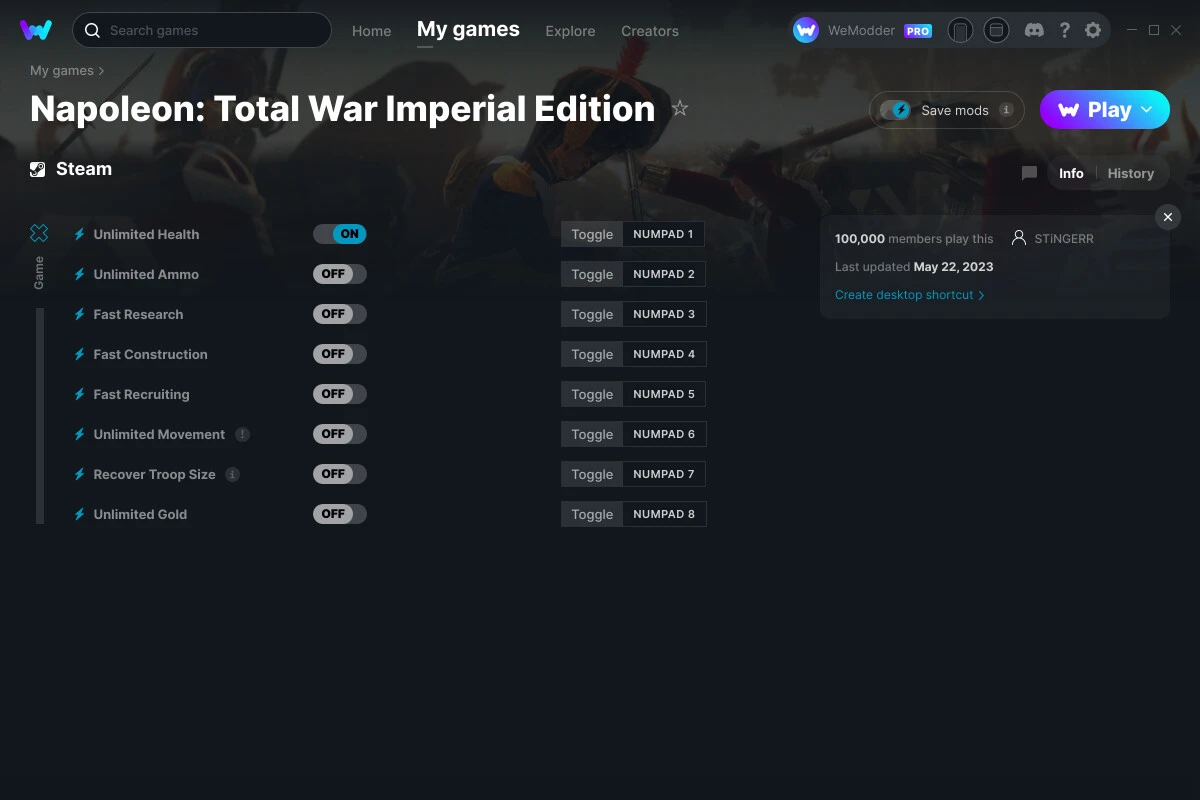1200x800 pixels.
Task: Show the info tooltip next to Unlimited Movement
Action: [x=242, y=434]
